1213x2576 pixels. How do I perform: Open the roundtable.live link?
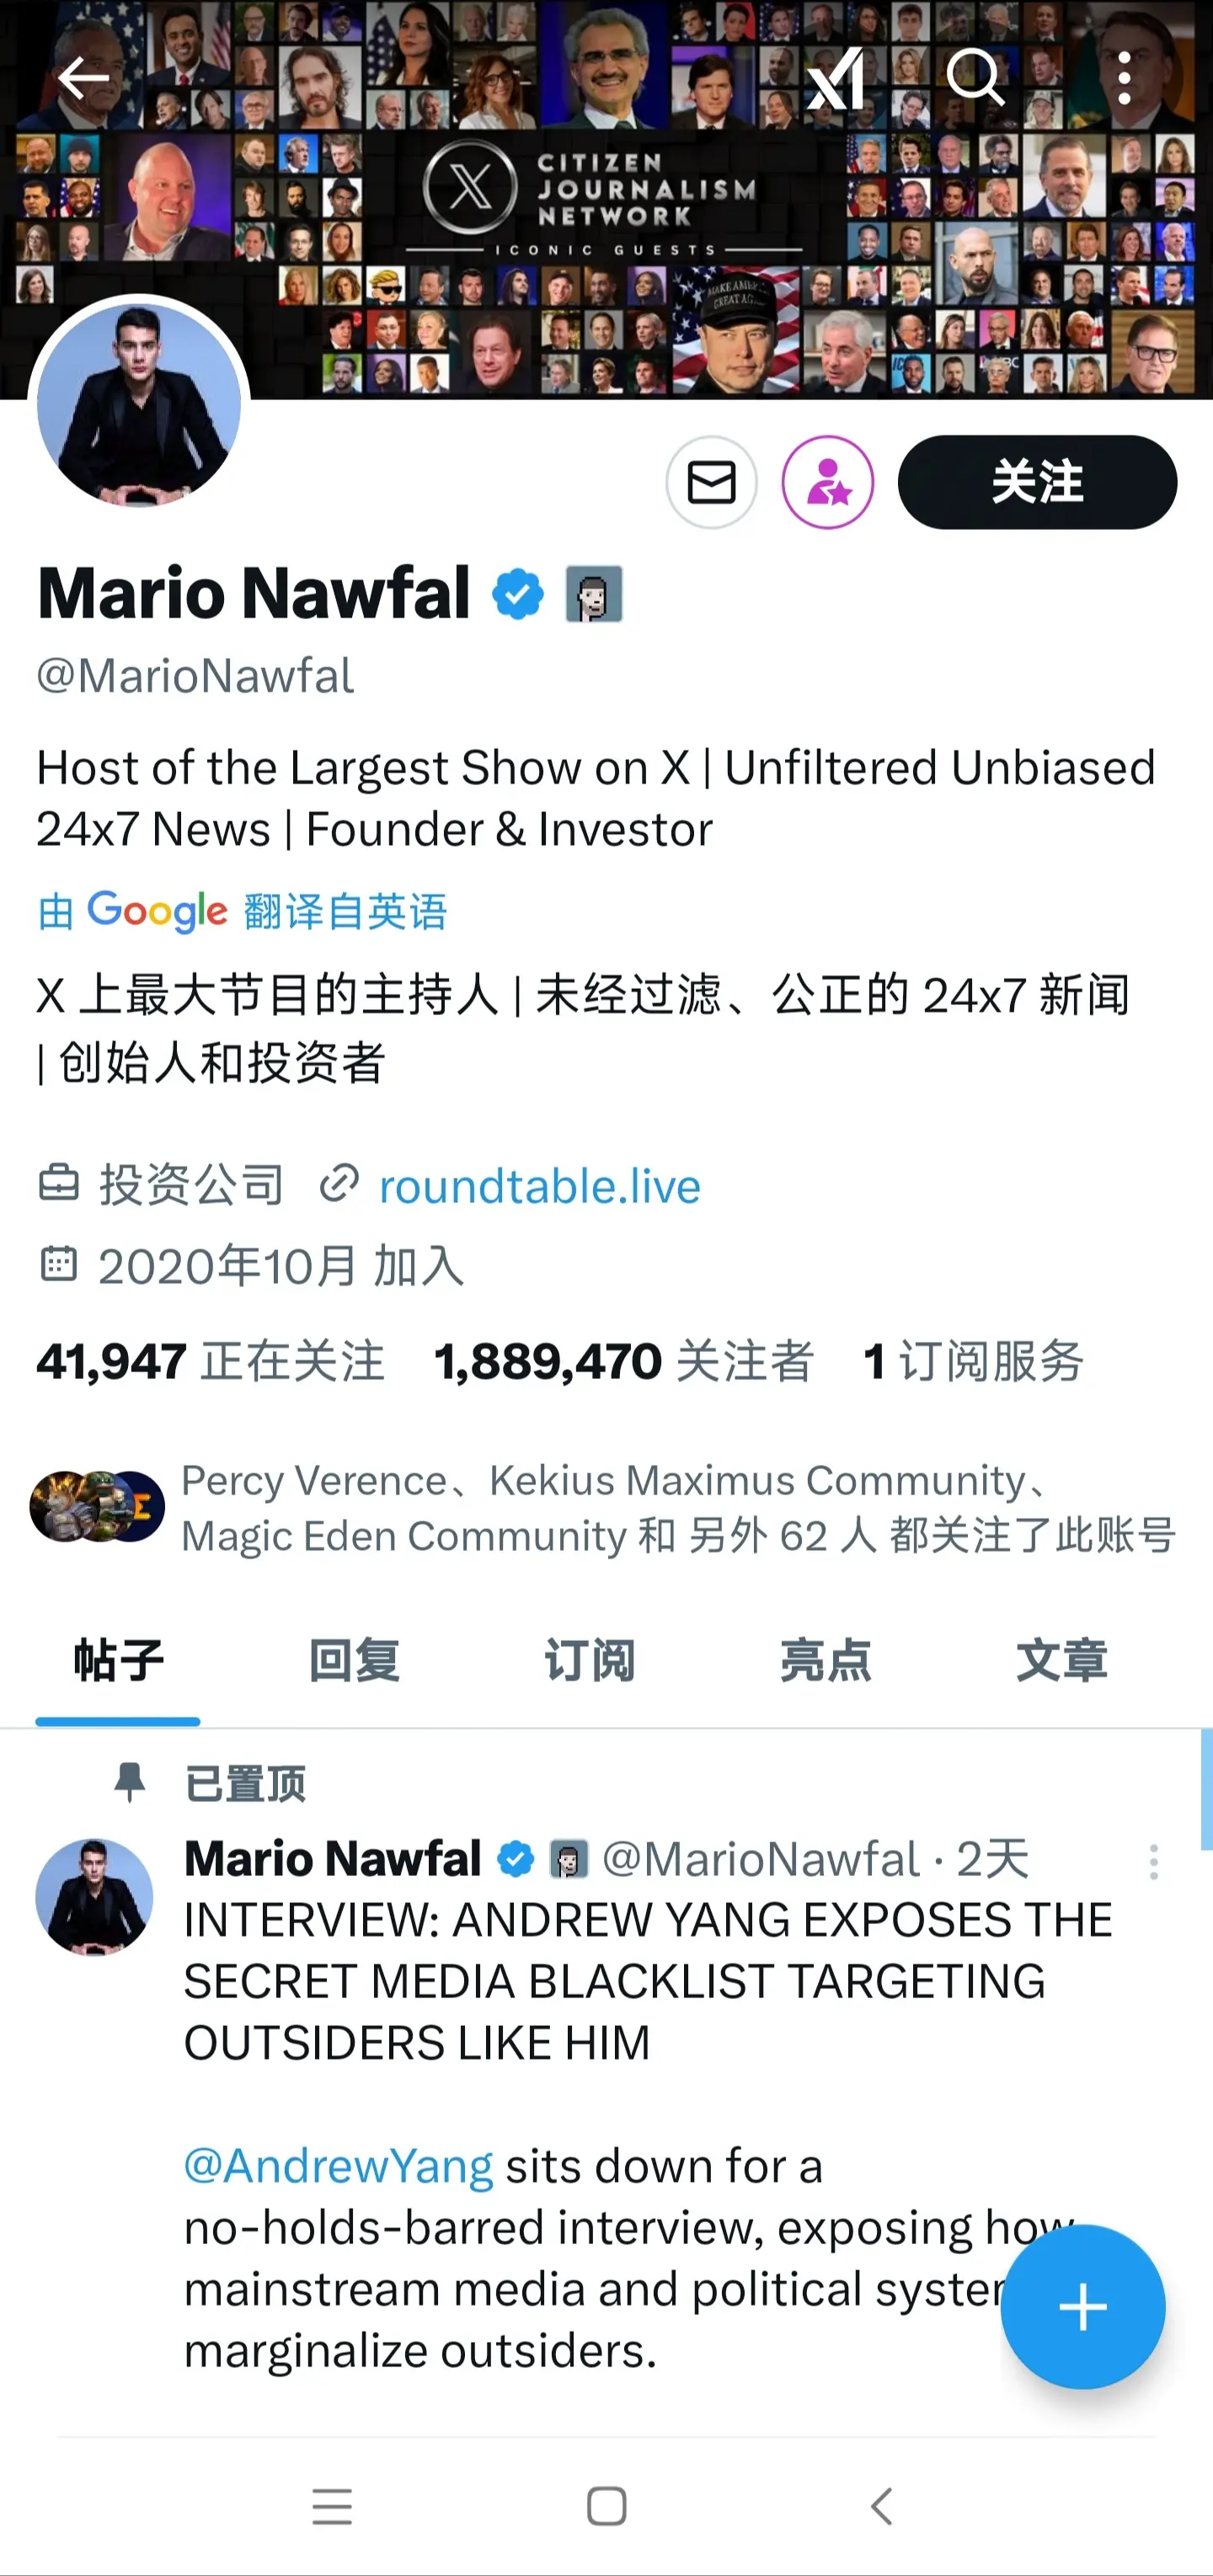pyautogui.click(x=539, y=1186)
